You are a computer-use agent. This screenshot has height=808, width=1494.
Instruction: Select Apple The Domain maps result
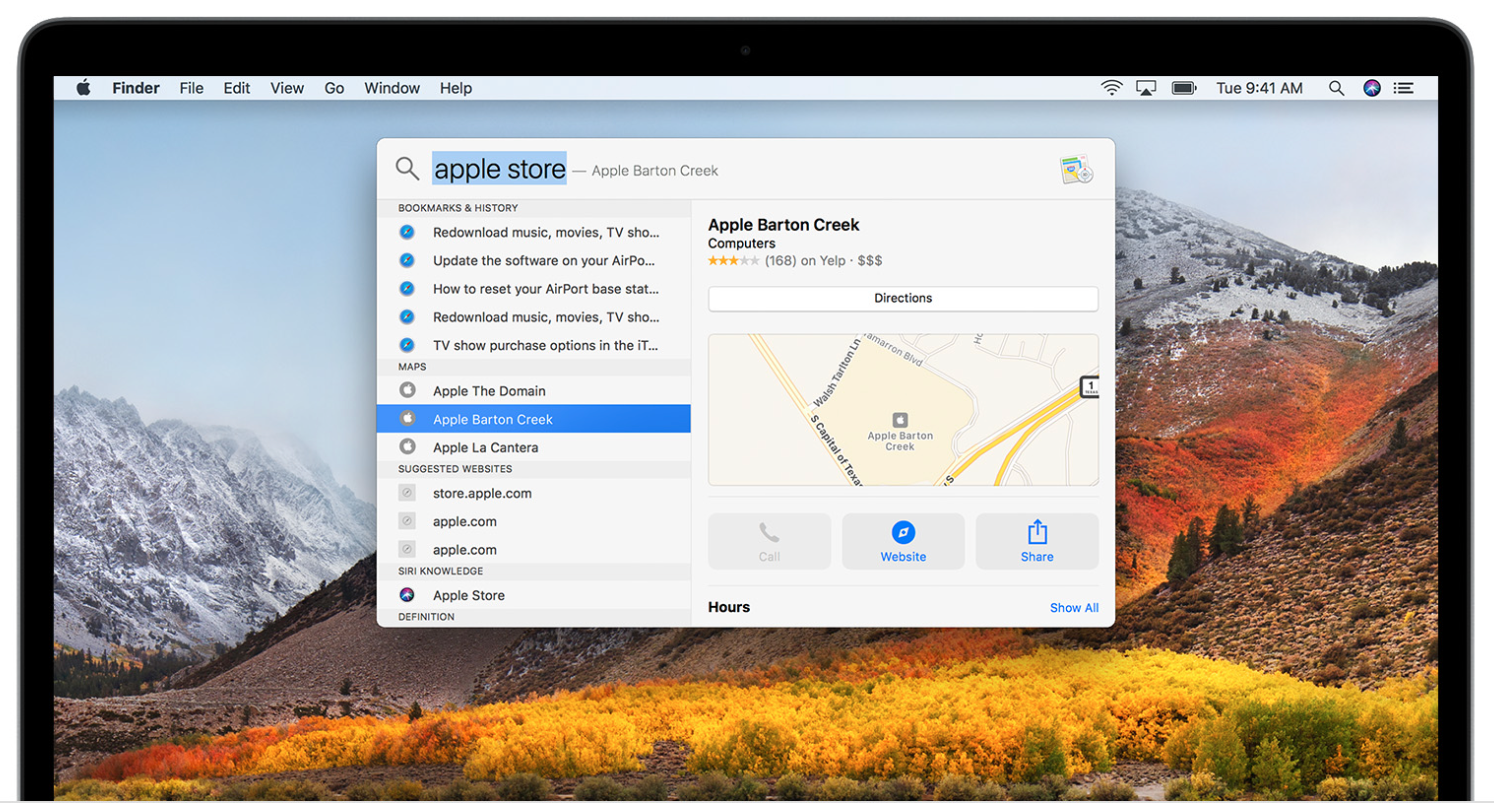click(489, 391)
